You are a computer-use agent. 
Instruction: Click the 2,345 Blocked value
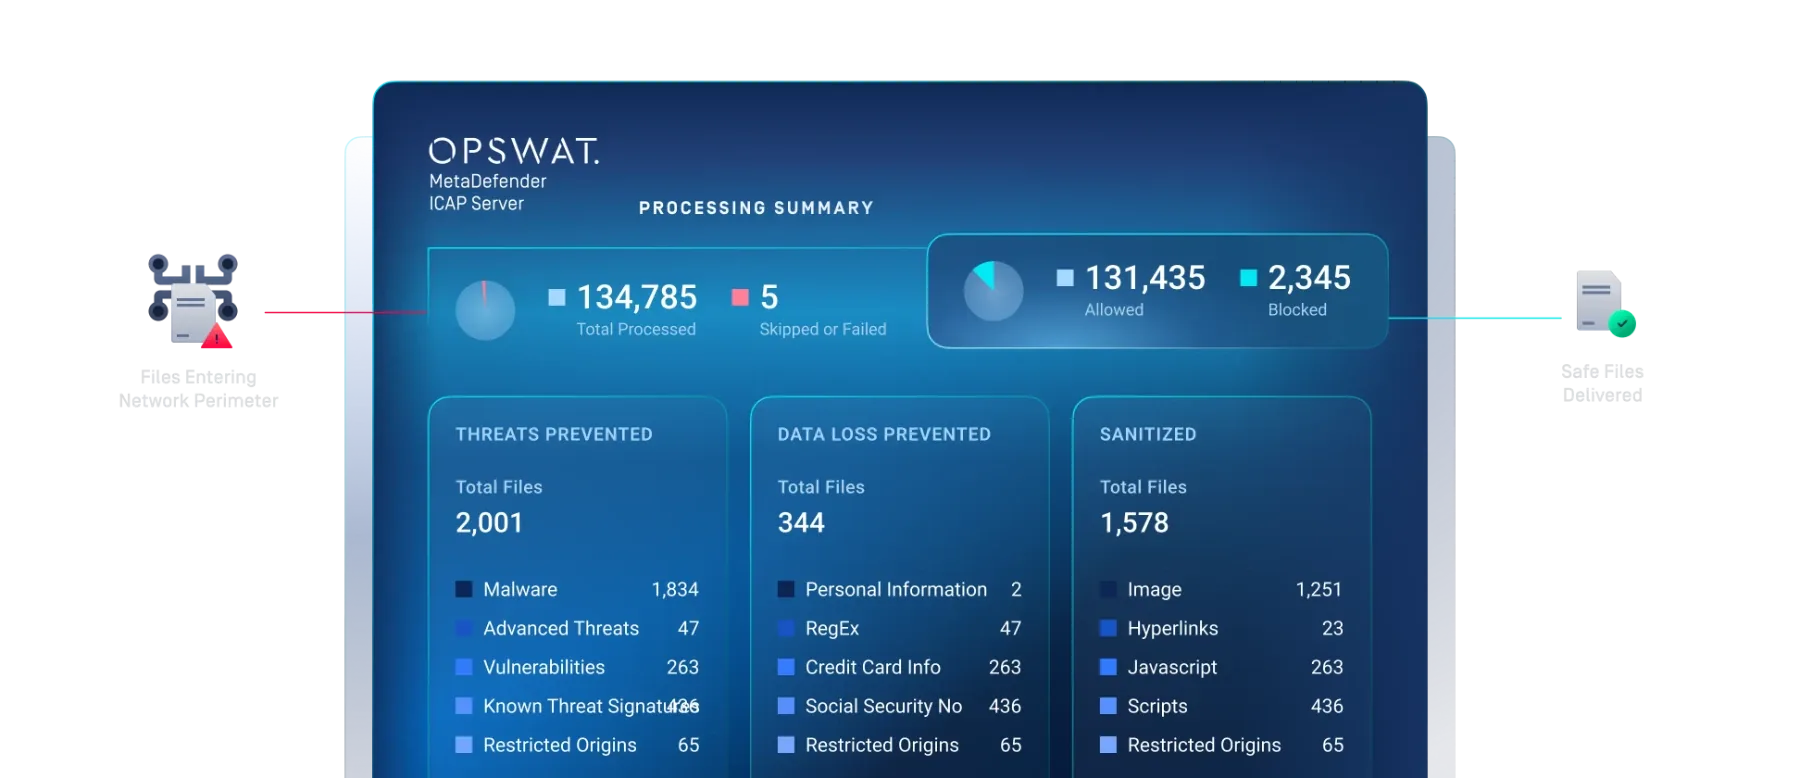(x=1309, y=278)
